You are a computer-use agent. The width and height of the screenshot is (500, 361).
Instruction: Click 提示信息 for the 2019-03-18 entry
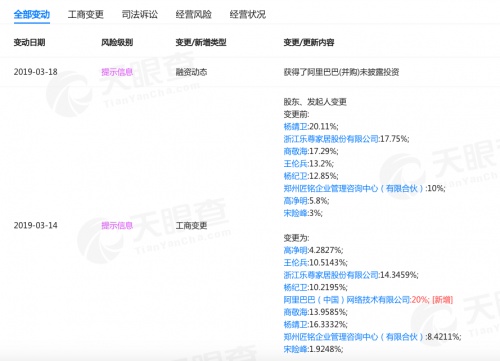[x=117, y=72]
